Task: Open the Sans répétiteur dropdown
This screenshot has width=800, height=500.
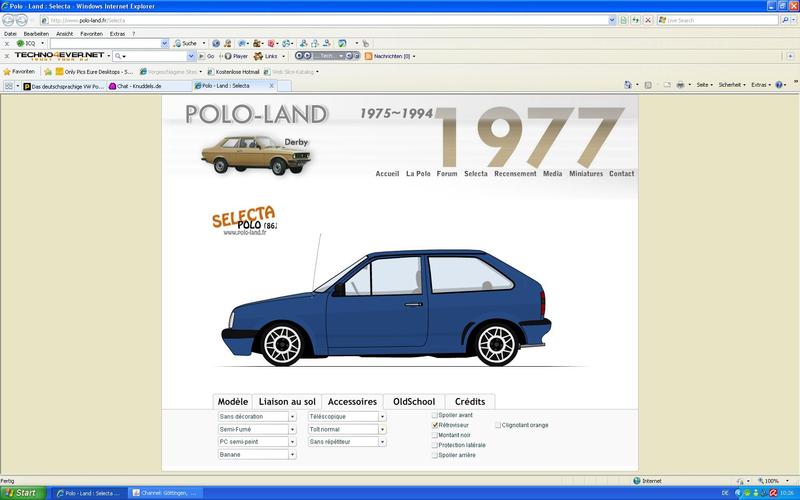Action: coord(346,442)
